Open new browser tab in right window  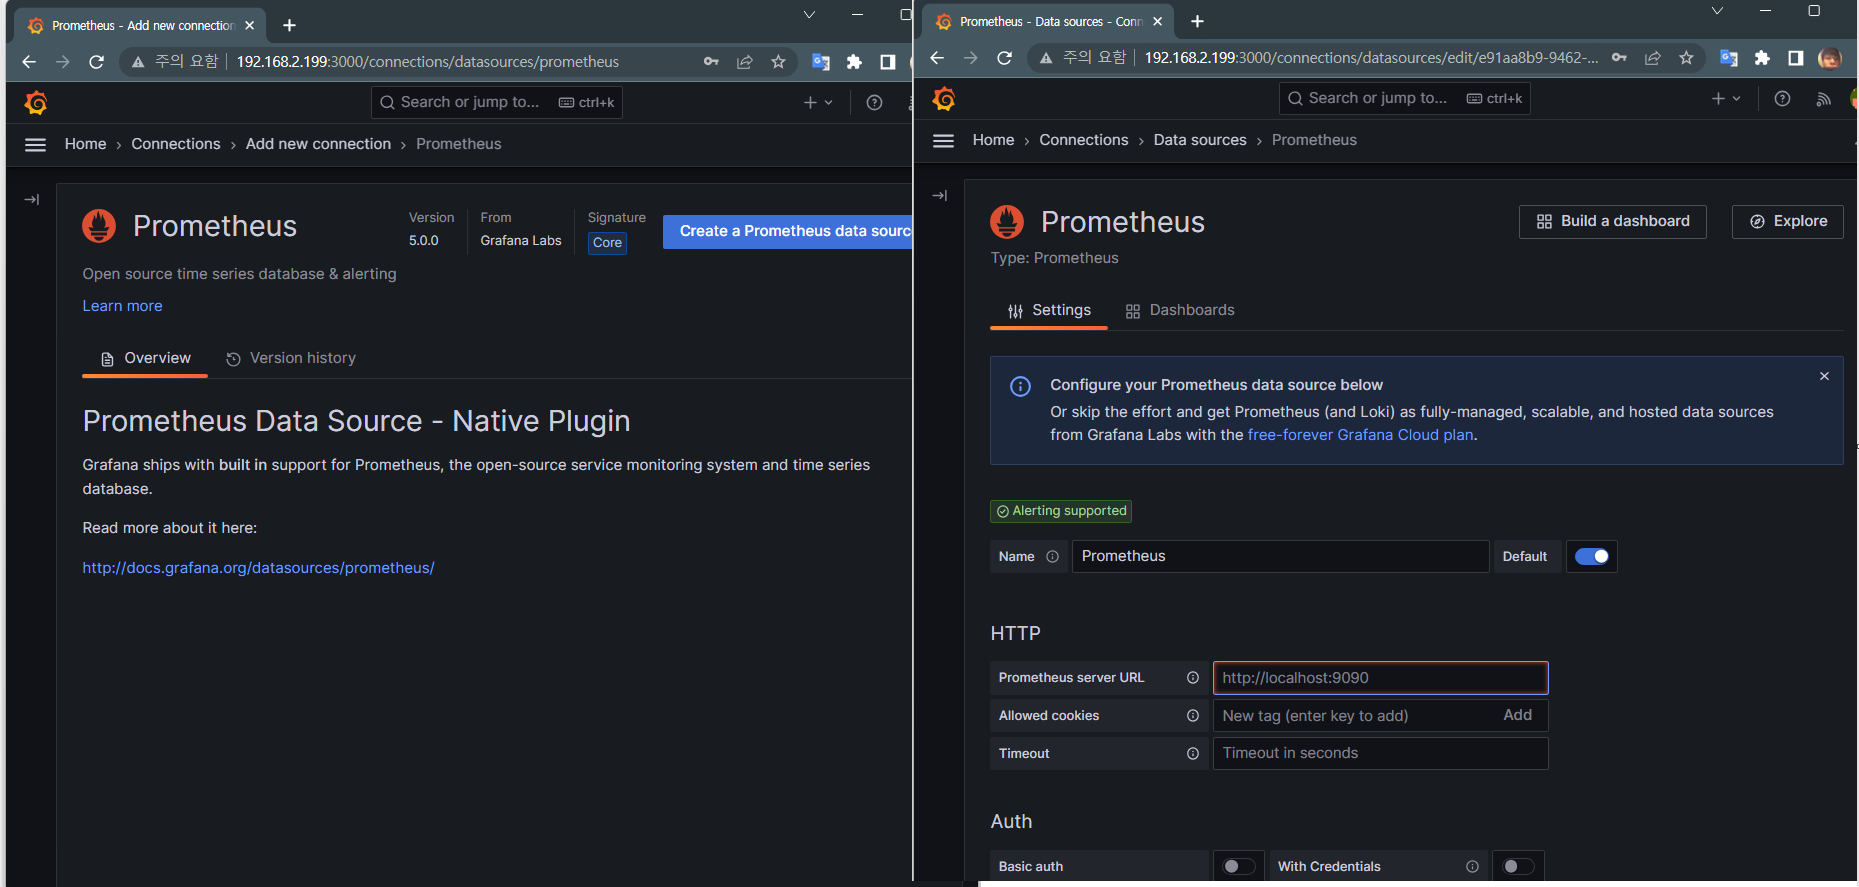(x=1197, y=21)
